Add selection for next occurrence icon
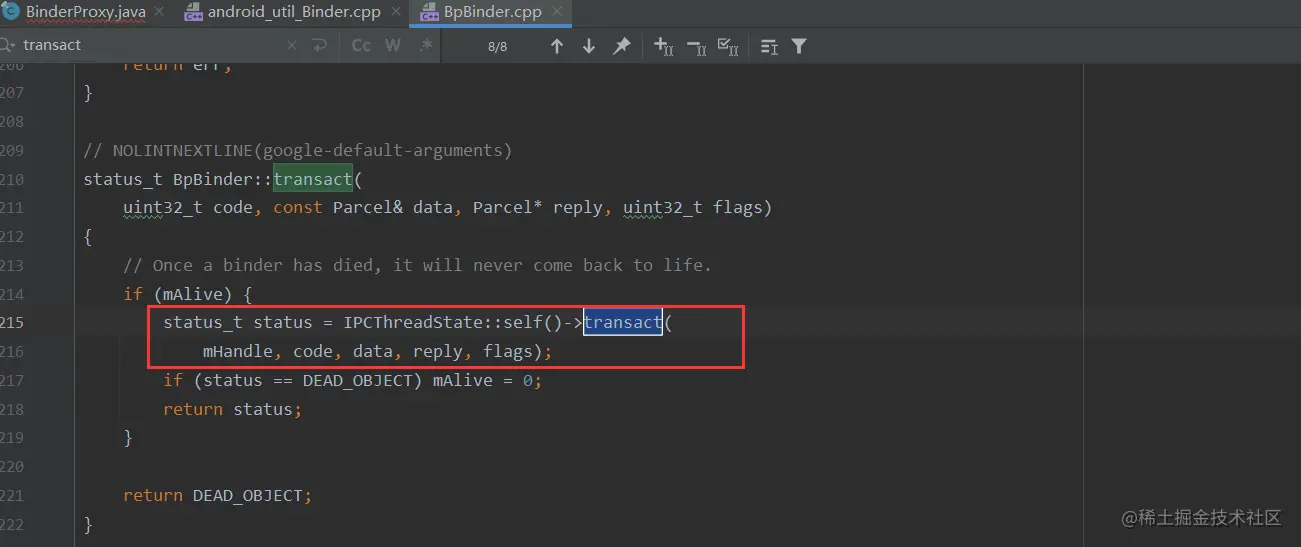This screenshot has width=1301, height=547. 663,46
